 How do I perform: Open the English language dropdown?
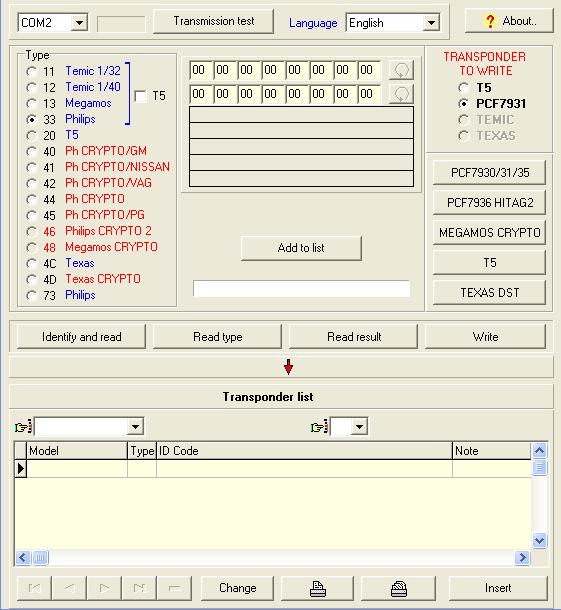431,23
